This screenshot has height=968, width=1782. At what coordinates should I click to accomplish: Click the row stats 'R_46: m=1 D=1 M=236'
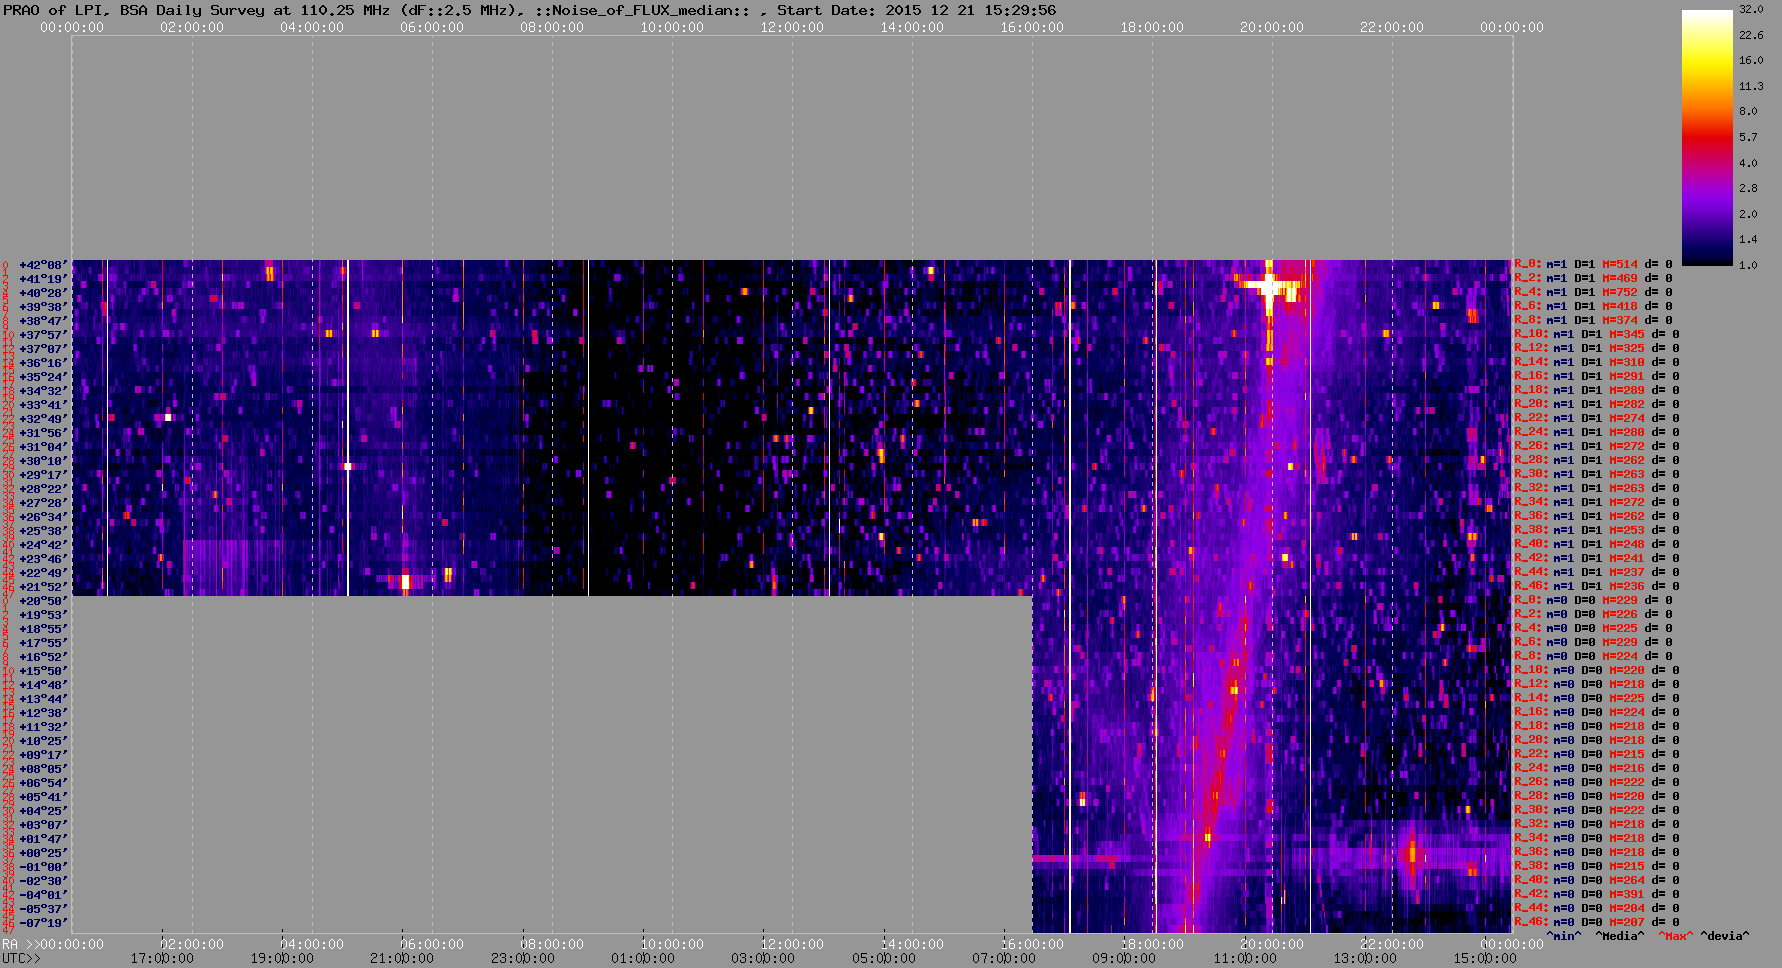1579,587
